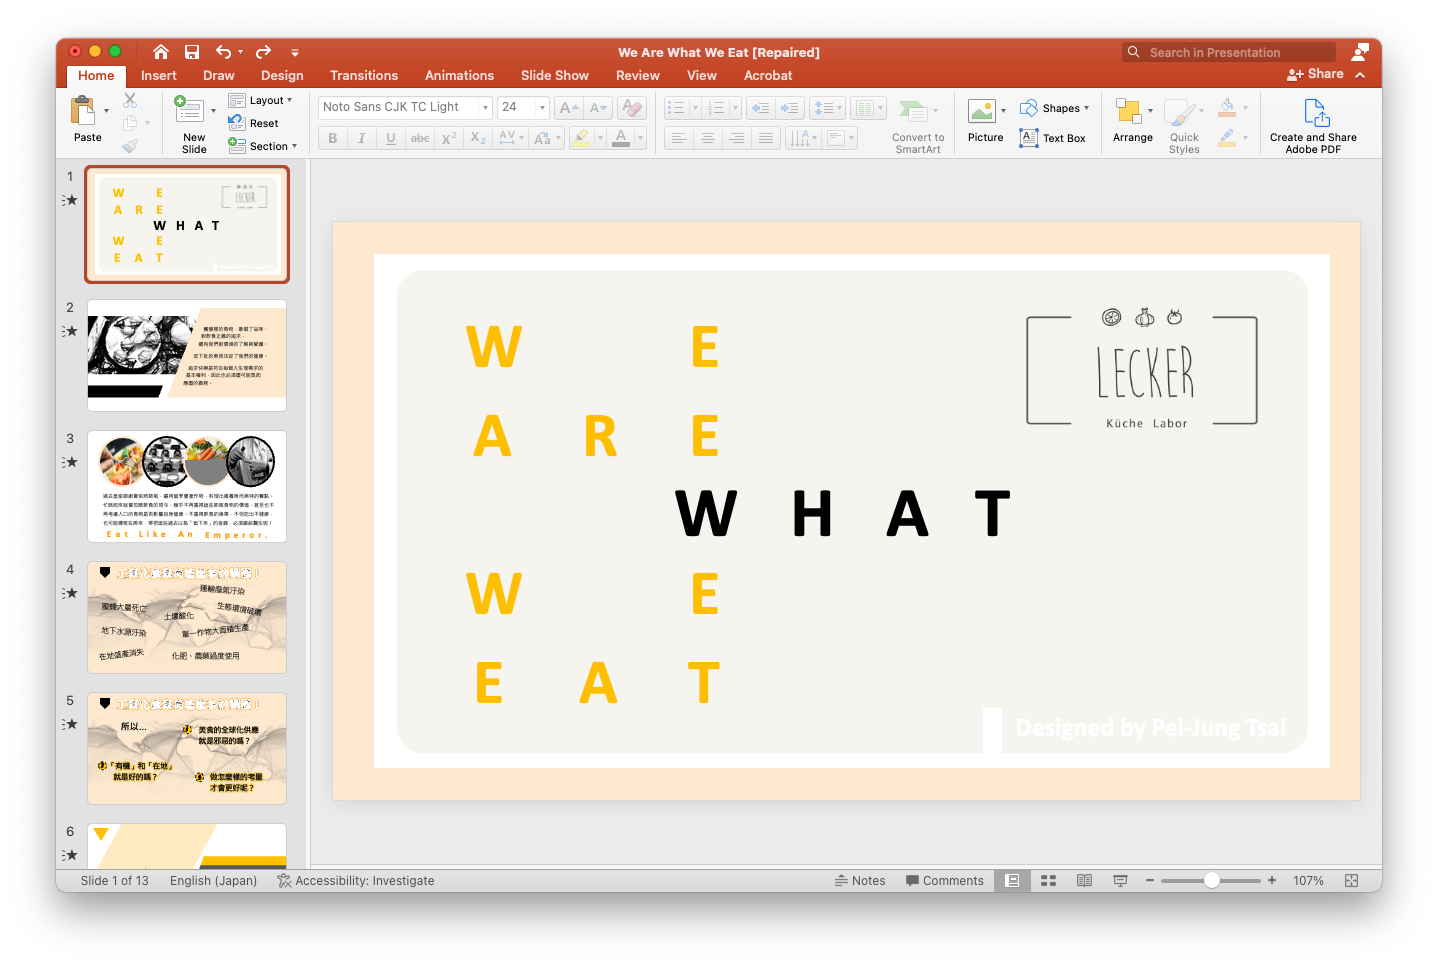Open the Comments pane

pos(945,881)
